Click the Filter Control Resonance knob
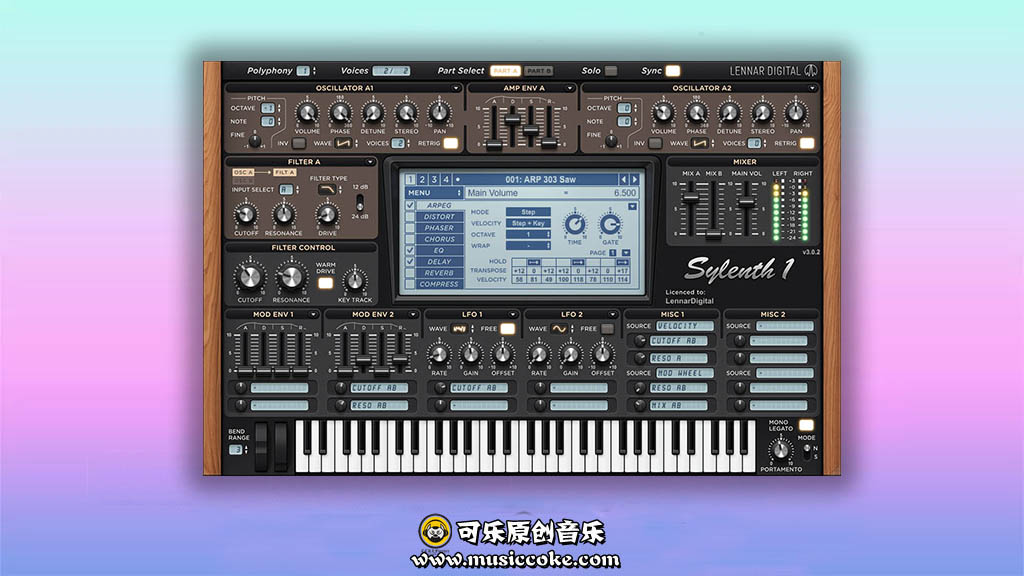1024x576 pixels. pyautogui.click(x=291, y=278)
